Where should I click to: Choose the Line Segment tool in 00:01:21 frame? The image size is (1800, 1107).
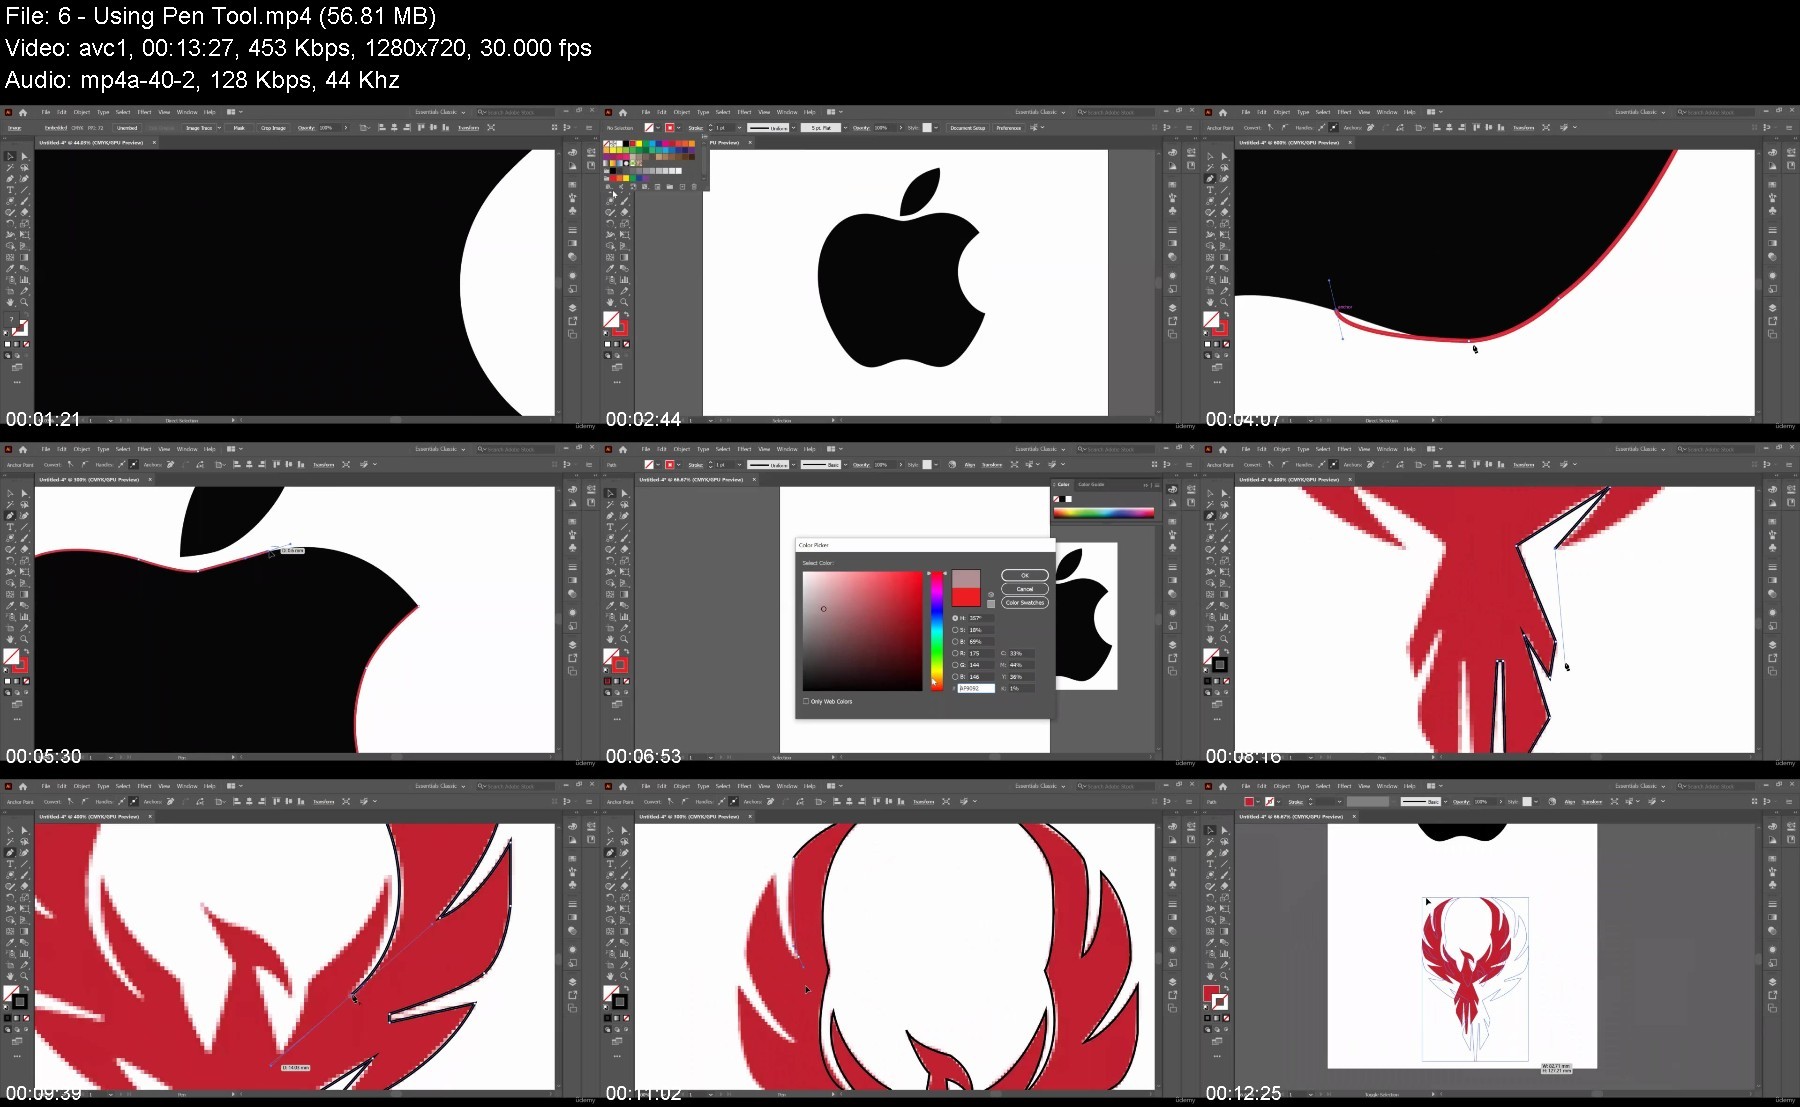(24, 190)
